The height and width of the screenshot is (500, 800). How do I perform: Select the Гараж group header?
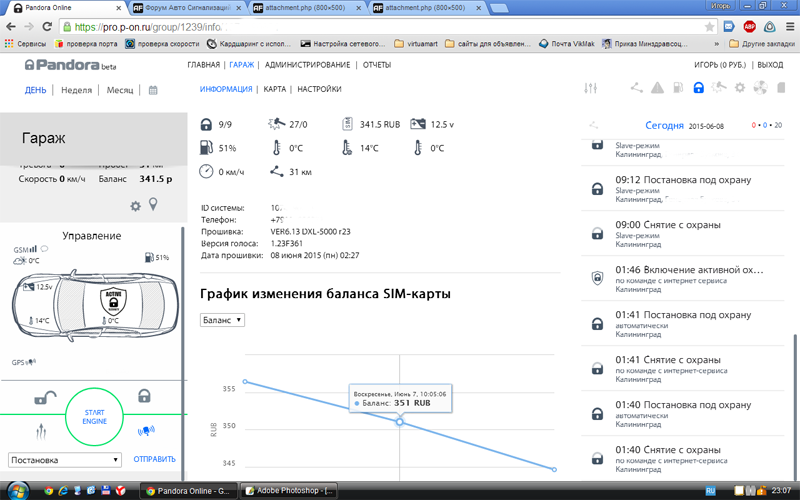click(93, 138)
